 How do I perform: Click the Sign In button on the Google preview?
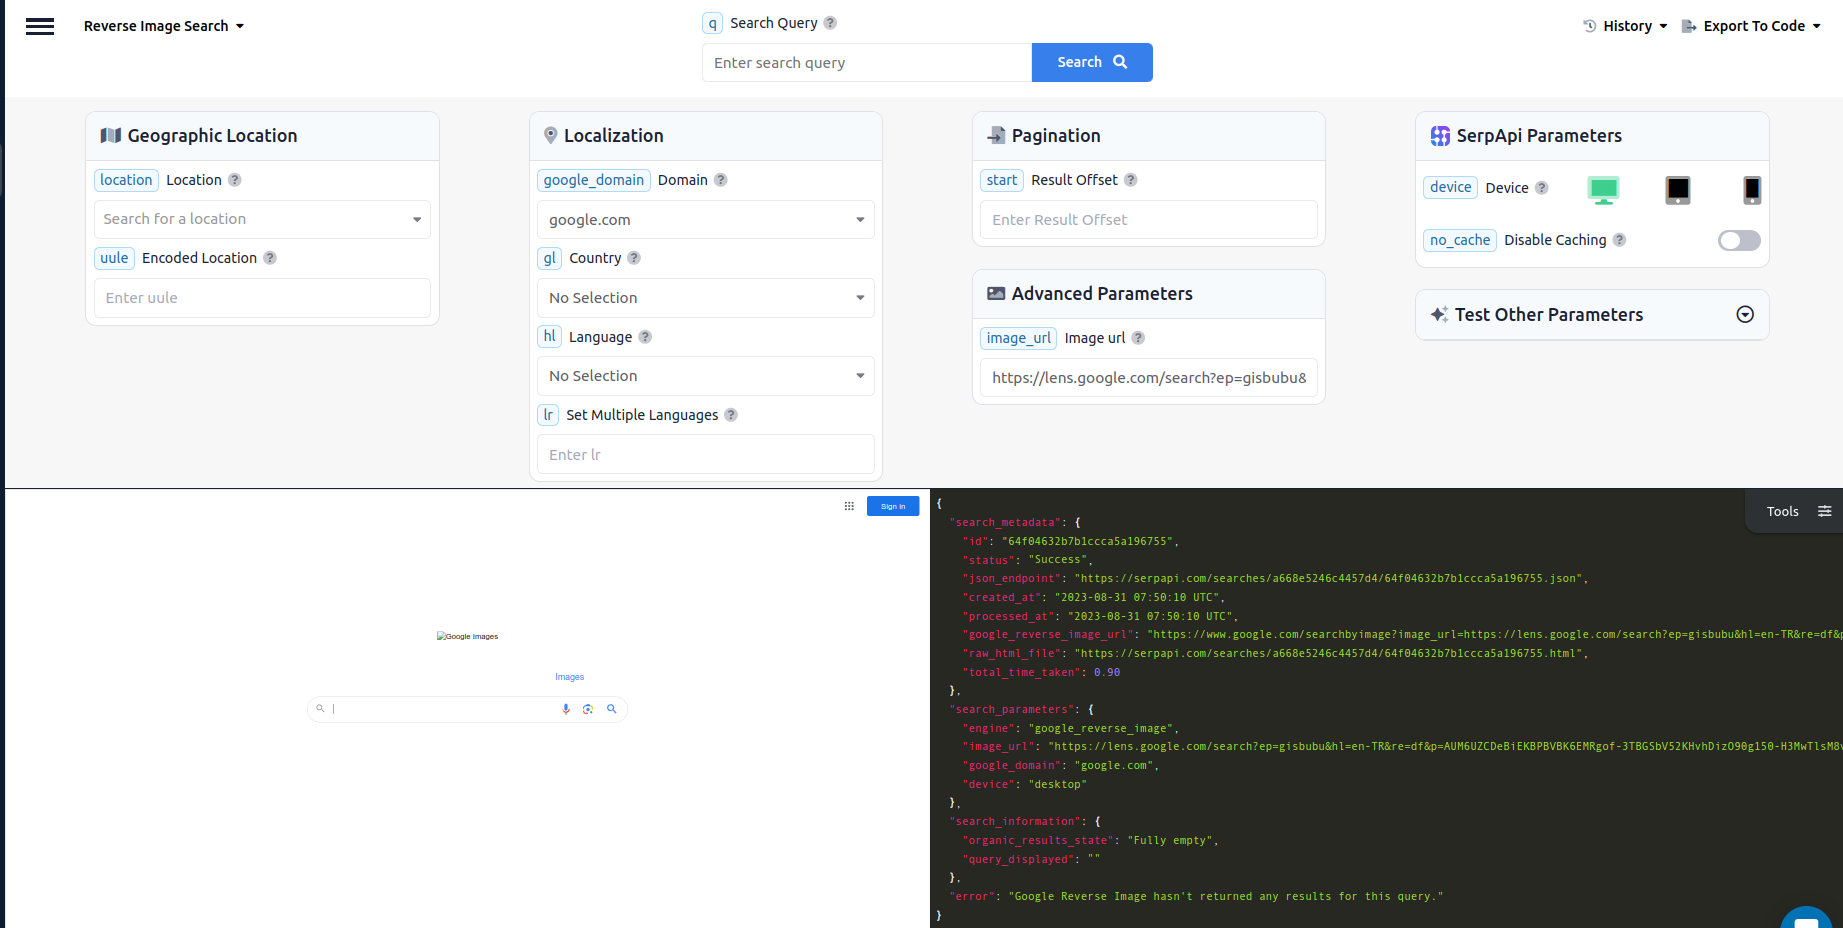click(x=893, y=506)
